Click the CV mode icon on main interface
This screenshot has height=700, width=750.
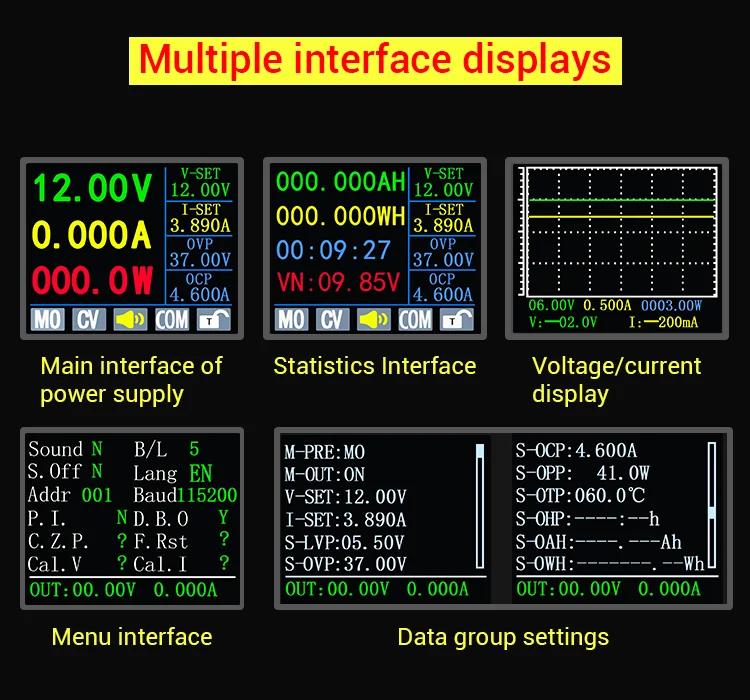[89, 320]
